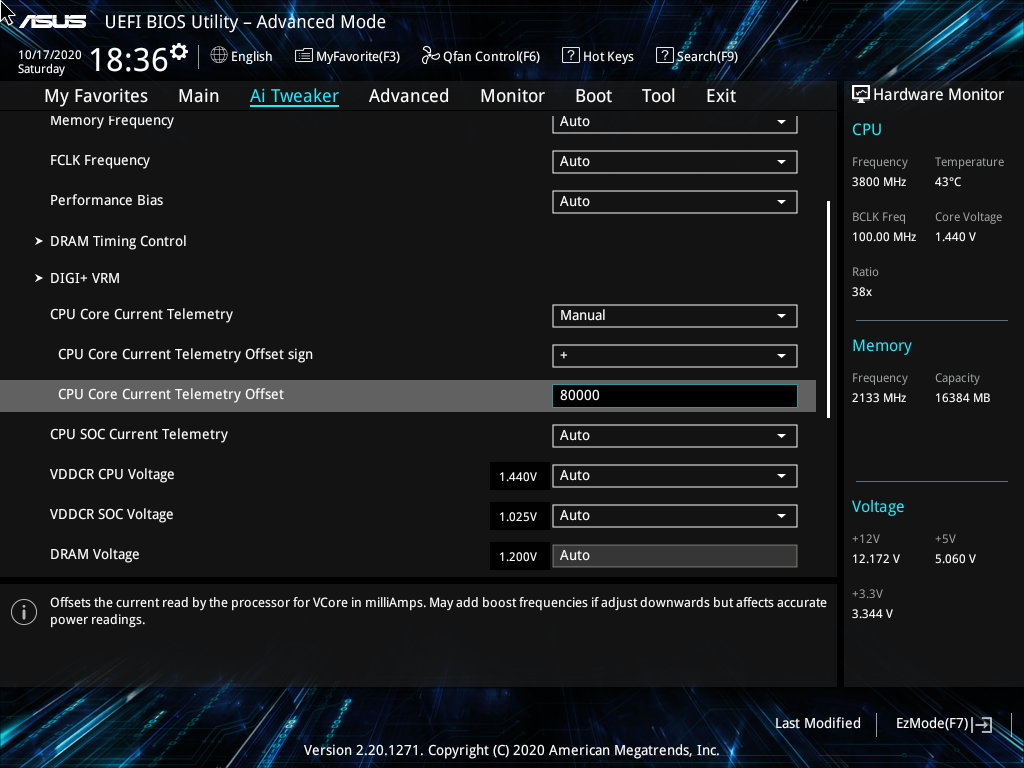Click the Voltage heading in Hardware Monitor
The height and width of the screenshot is (768, 1024).
[x=878, y=507]
